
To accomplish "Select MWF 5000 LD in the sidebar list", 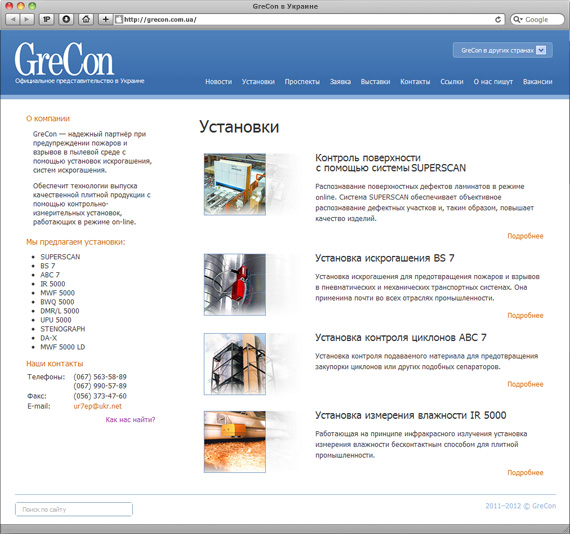I will (63, 347).
